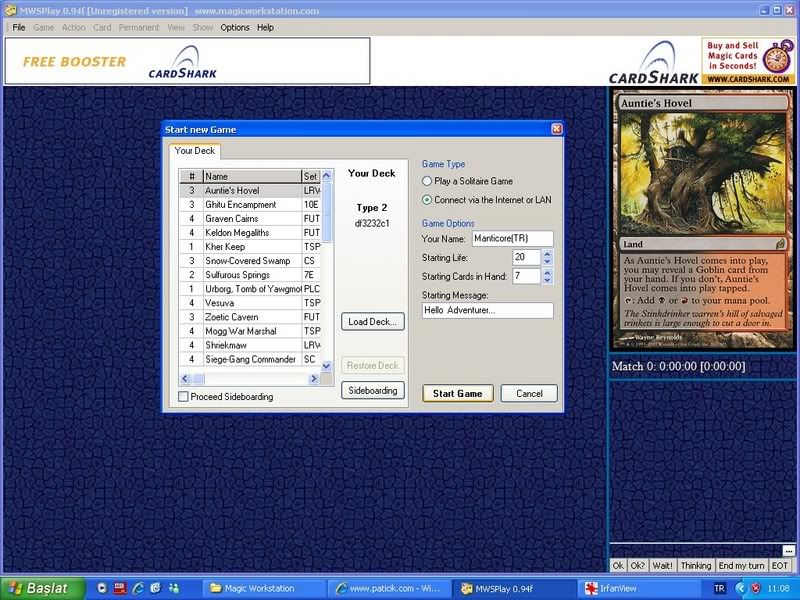Click the Start Game button
The height and width of the screenshot is (600, 800).
coord(458,393)
